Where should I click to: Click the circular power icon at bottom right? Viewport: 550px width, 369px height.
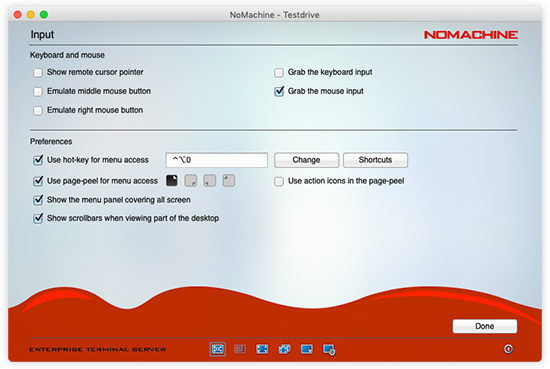tap(508, 349)
